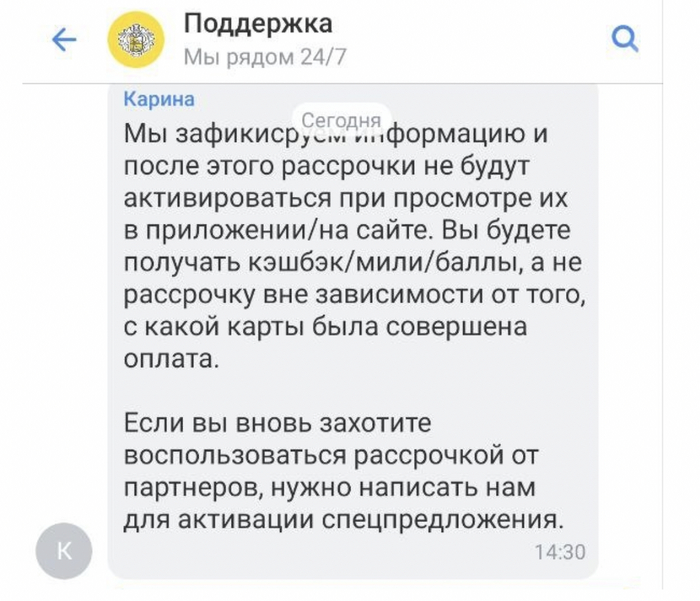Tap the back arrow icon
This screenshot has width=700, height=601.
pos(64,40)
